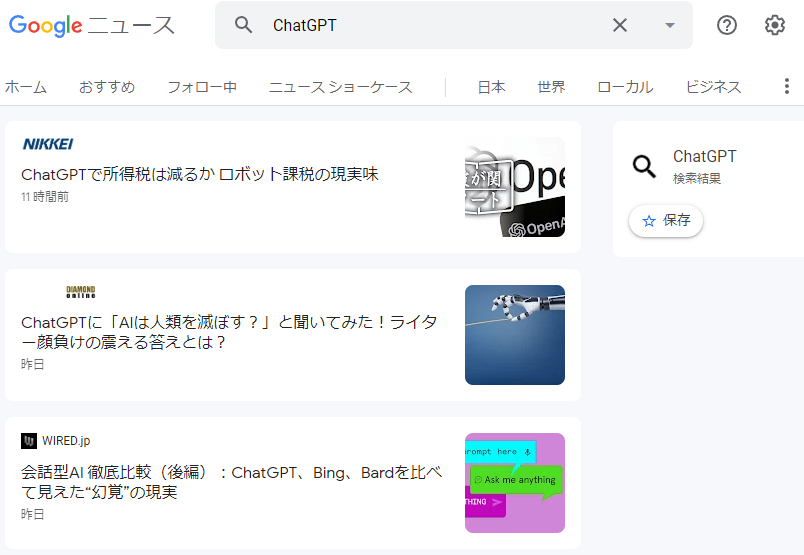Viewport: 804px width, 555px height.
Task: Click the magnifier icon in ChatGPT side panel
Action: (x=644, y=166)
